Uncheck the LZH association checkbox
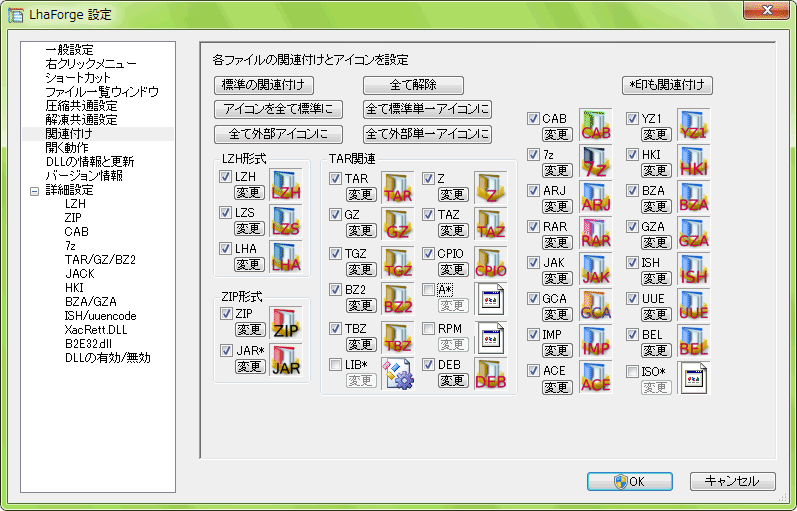797x511 pixels. click(225, 176)
